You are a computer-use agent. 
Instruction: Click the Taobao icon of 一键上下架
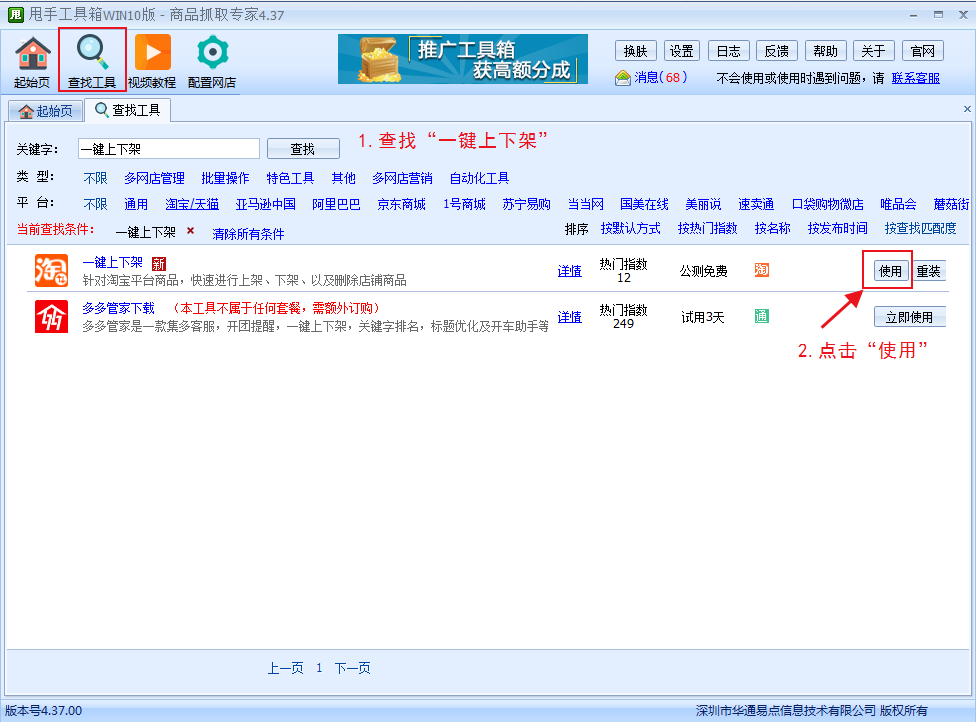click(x=51, y=271)
